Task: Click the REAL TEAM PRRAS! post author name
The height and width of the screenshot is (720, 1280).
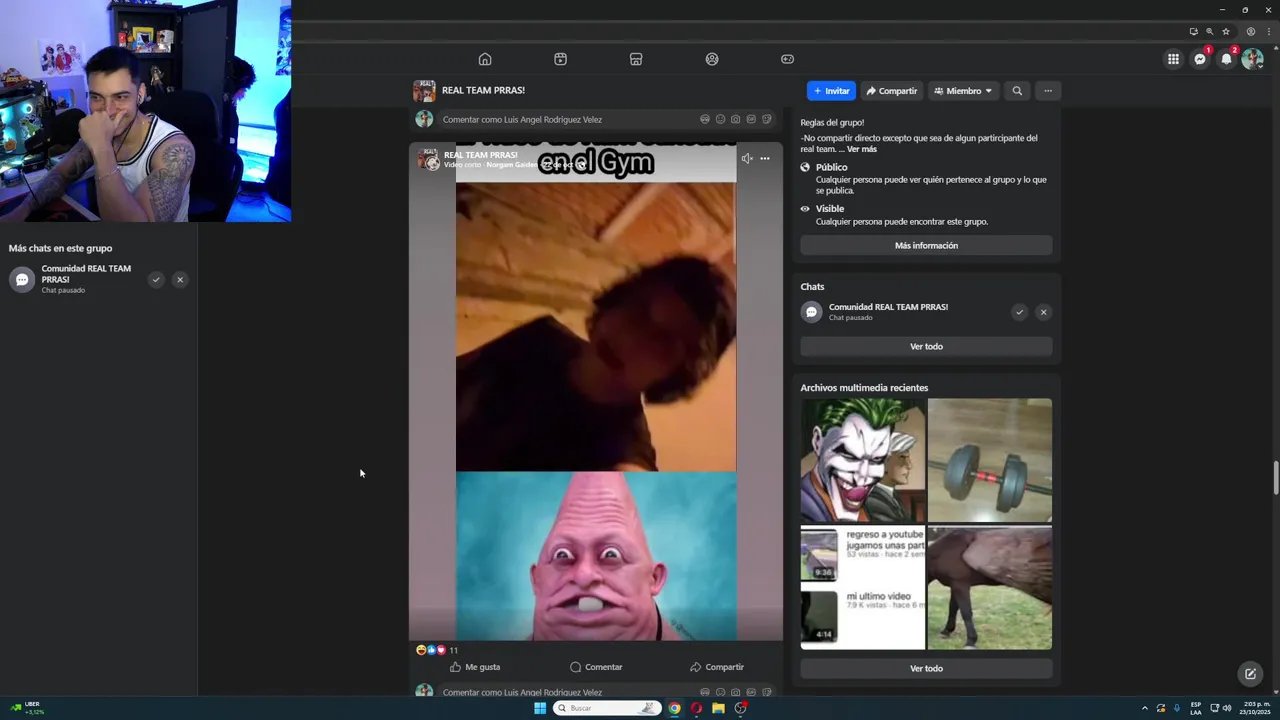Action: coord(480,155)
